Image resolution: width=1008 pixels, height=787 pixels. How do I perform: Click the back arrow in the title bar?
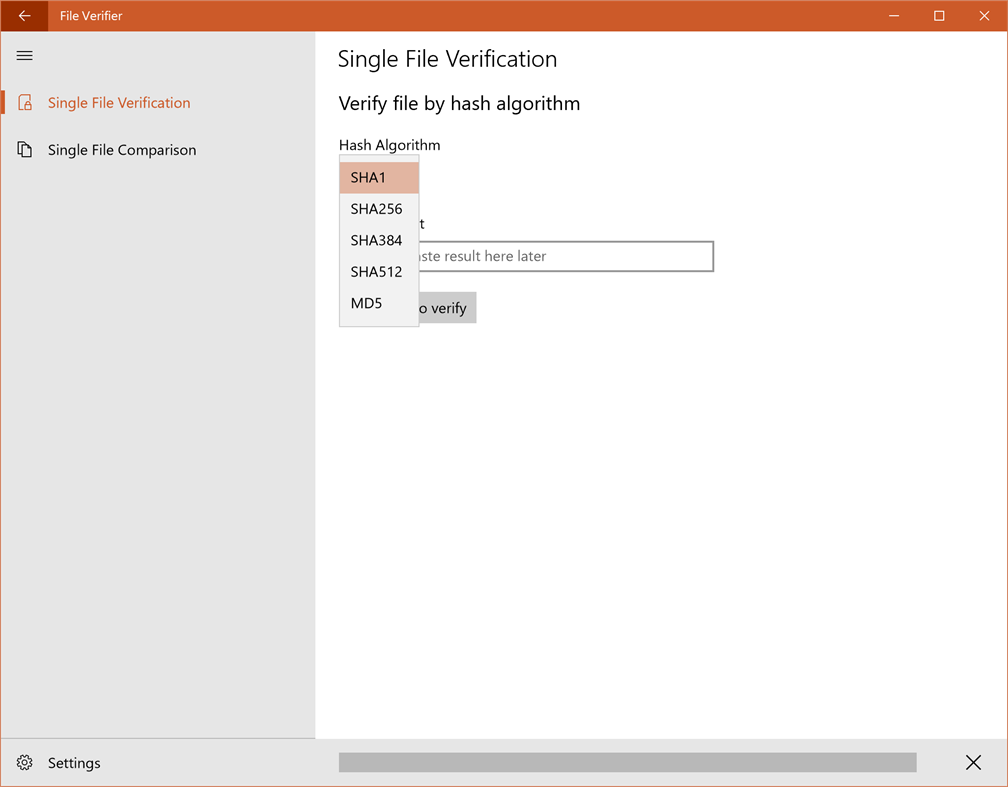[24, 15]
